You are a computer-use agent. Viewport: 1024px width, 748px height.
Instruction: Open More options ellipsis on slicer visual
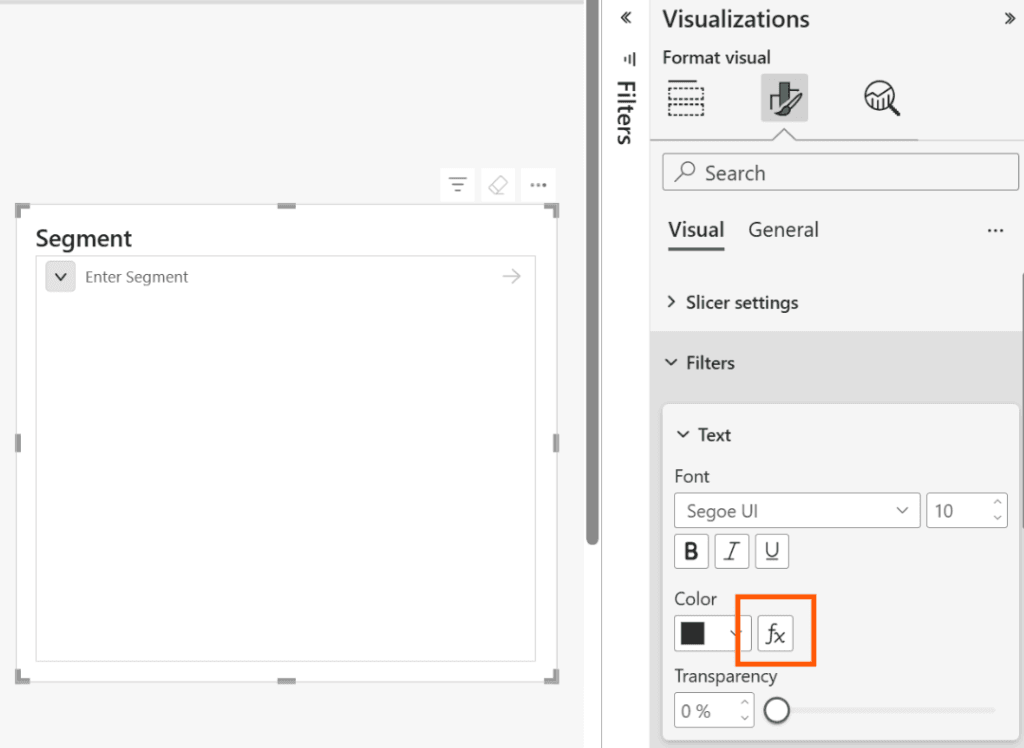(x=538, y=185)
